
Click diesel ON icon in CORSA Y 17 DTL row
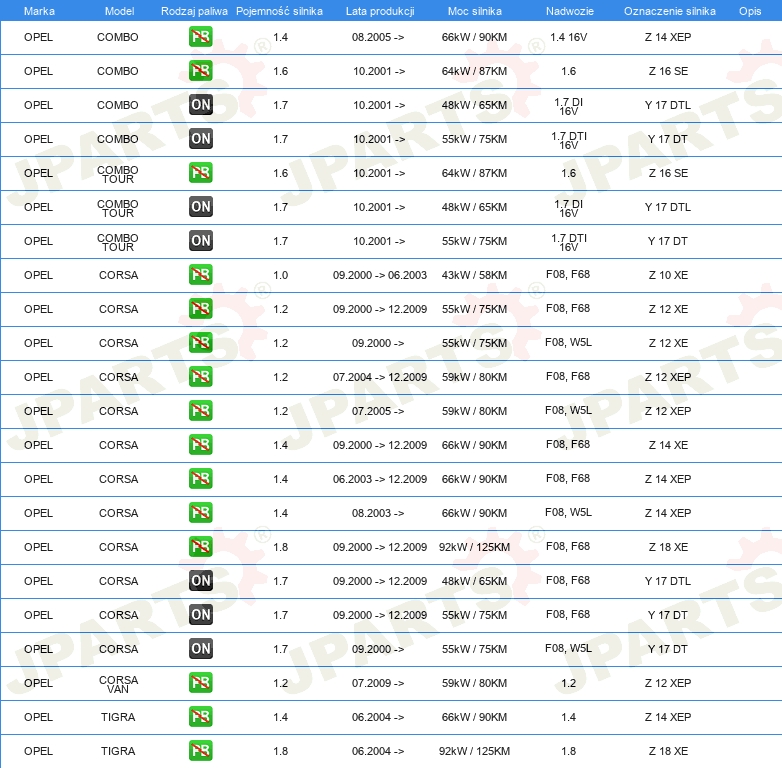coord(200,580)
